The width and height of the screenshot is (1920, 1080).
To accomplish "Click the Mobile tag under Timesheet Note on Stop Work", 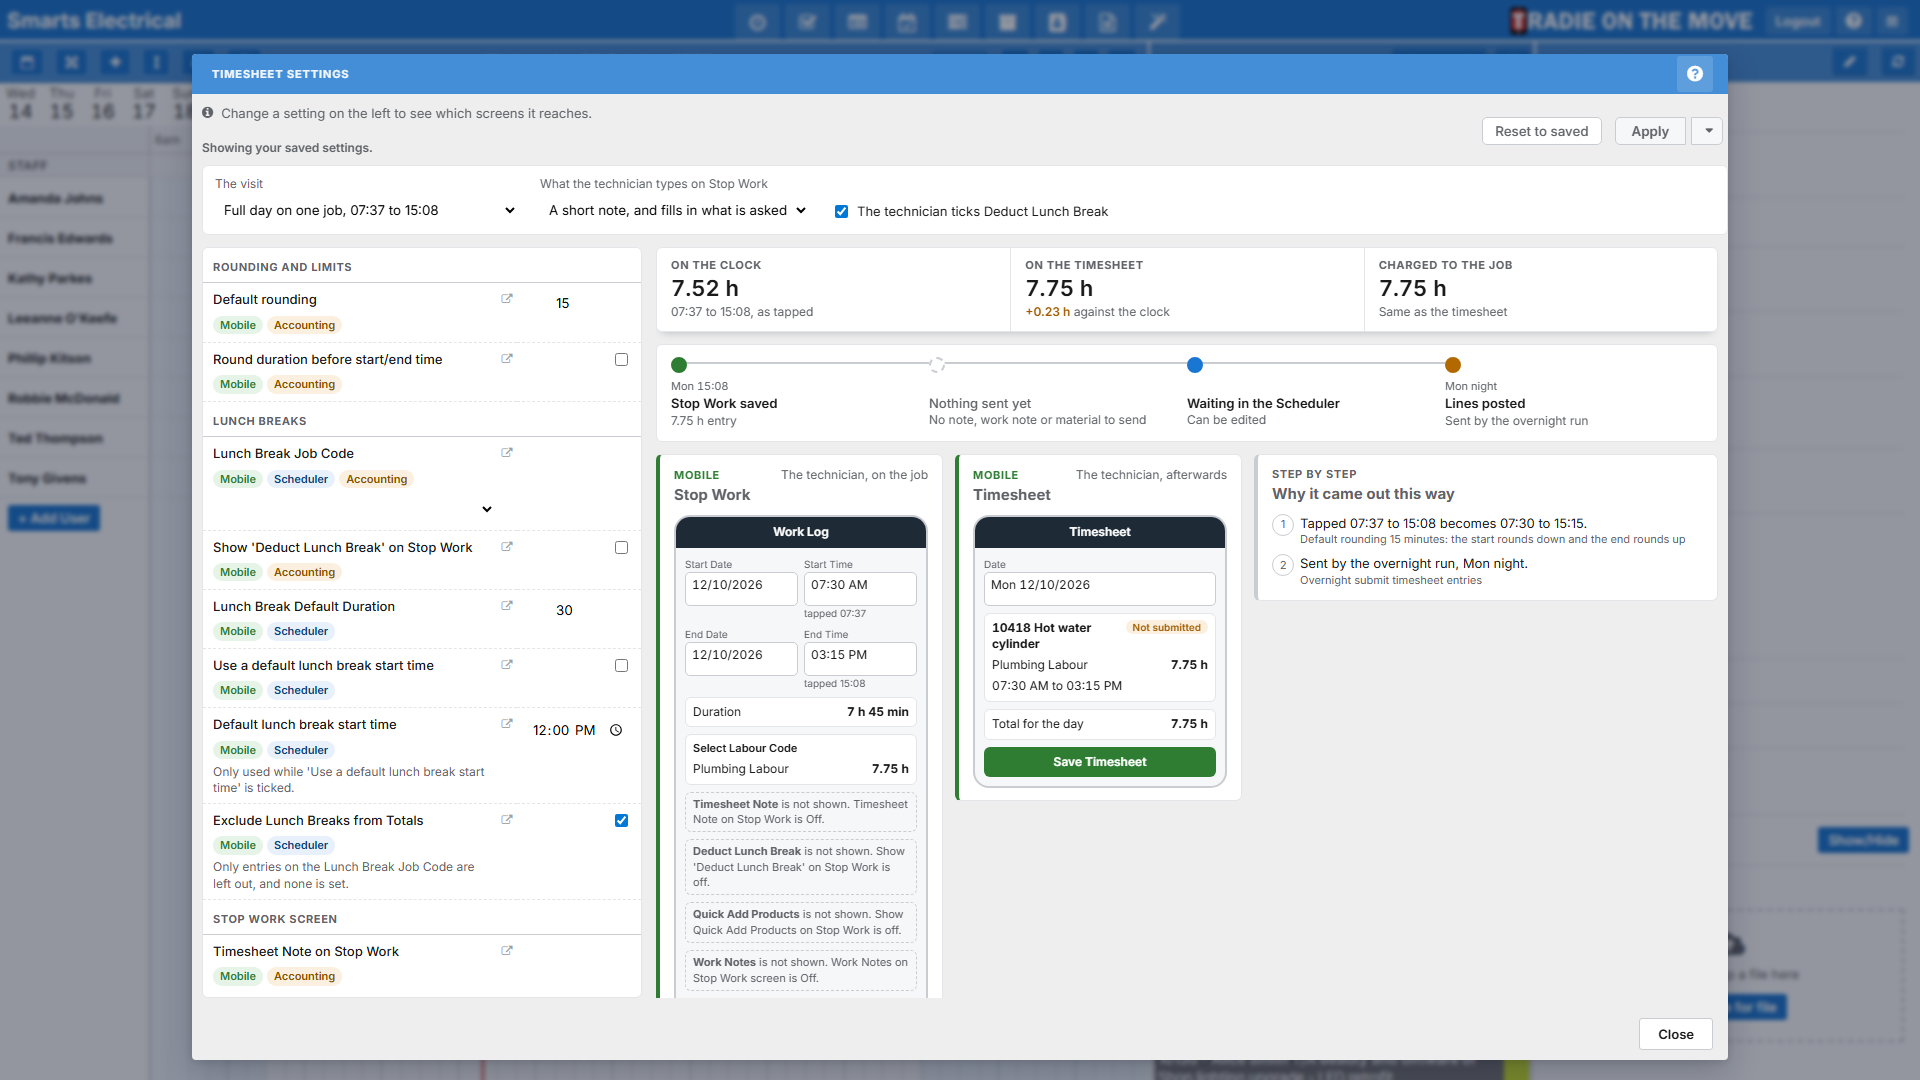I will 238,976.
